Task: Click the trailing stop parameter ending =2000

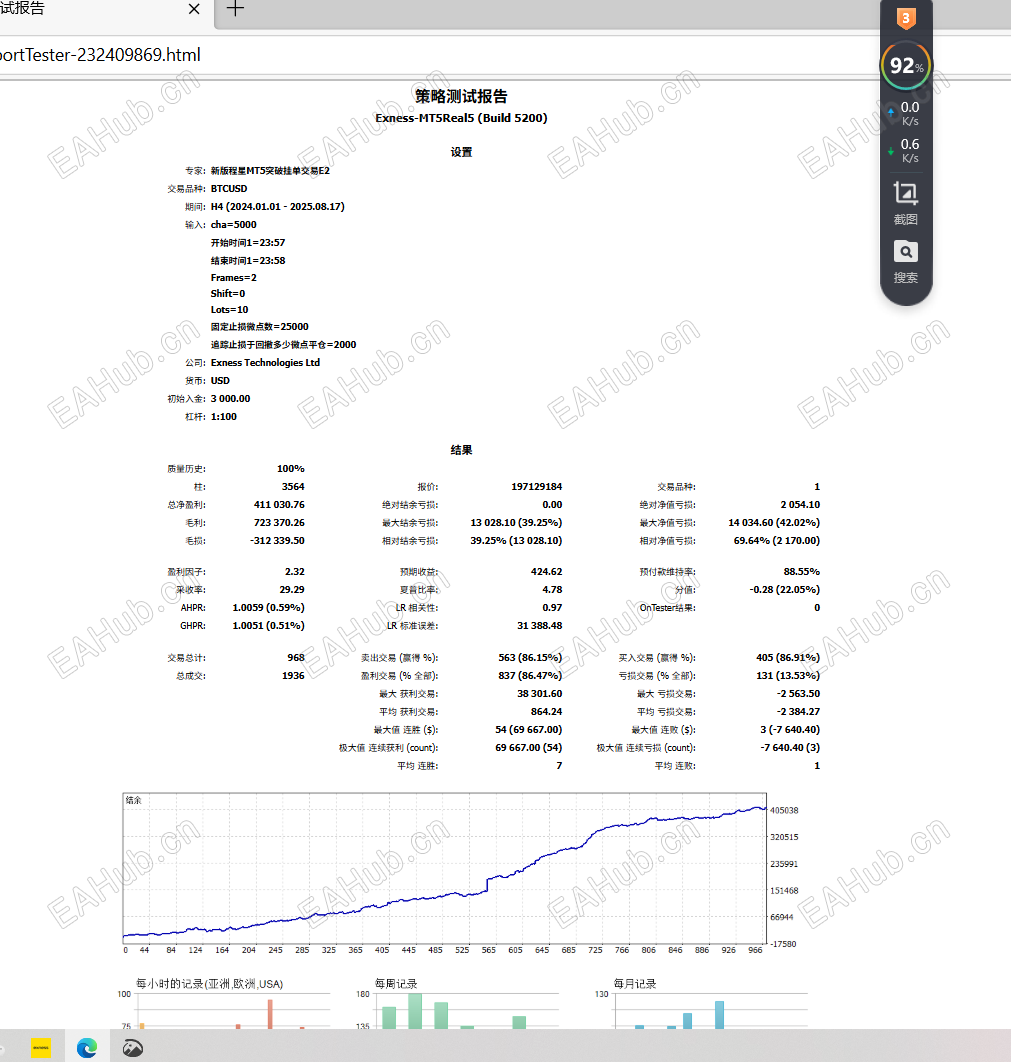Action: [x=283, y=345]
